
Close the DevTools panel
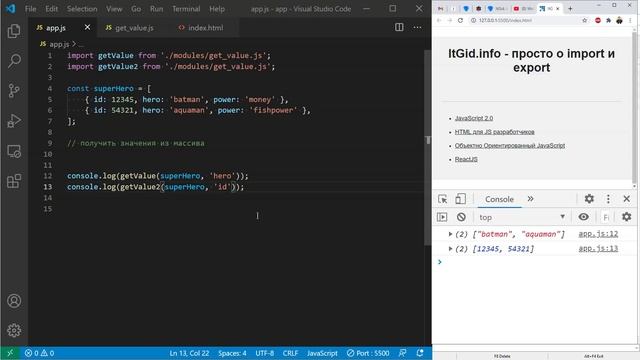pos(627,199)
